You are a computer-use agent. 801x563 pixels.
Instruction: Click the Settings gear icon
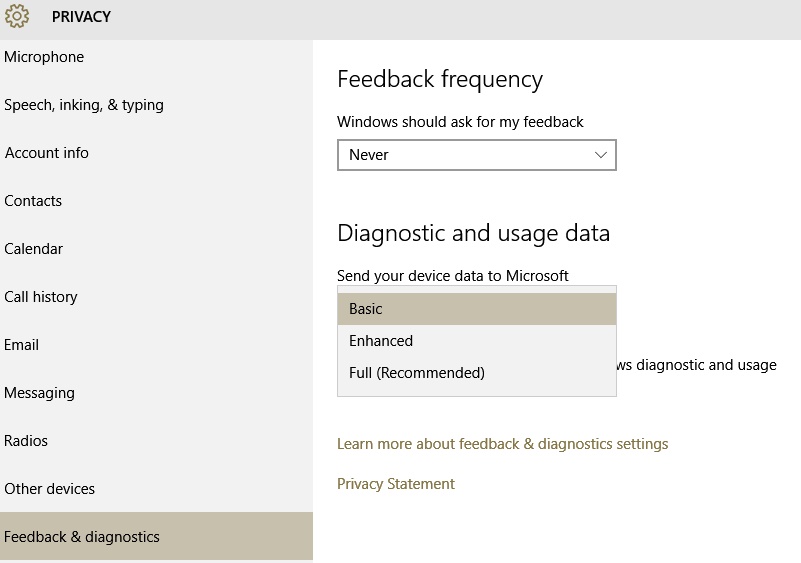coord(17,16)
